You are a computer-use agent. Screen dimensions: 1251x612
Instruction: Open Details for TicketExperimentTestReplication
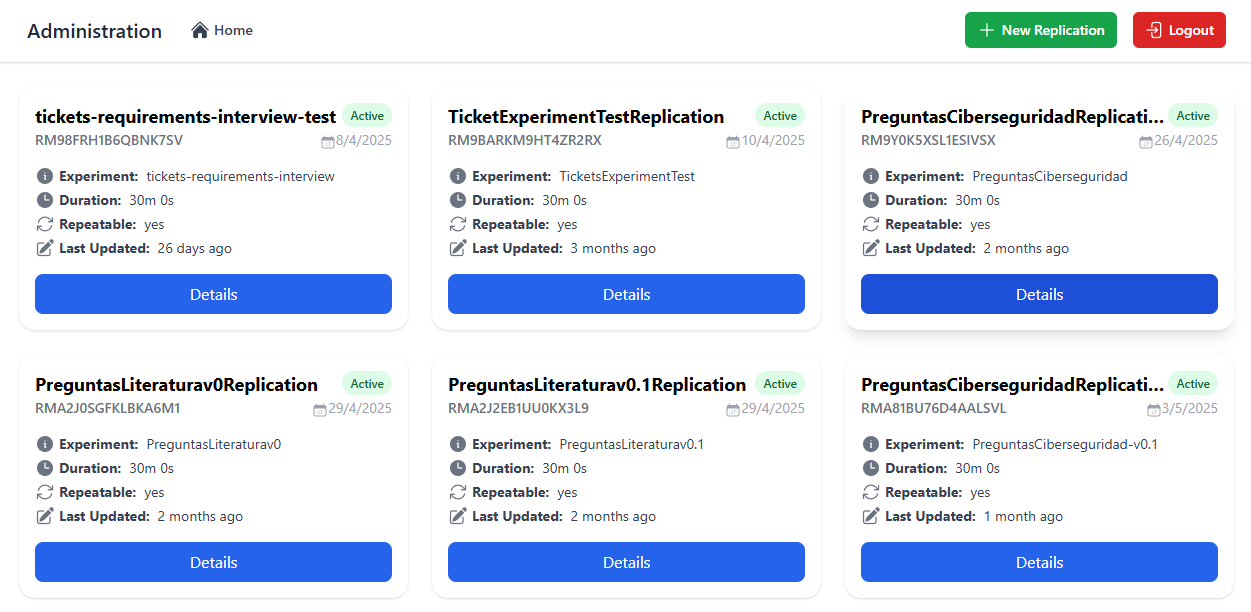pos(626,294)
